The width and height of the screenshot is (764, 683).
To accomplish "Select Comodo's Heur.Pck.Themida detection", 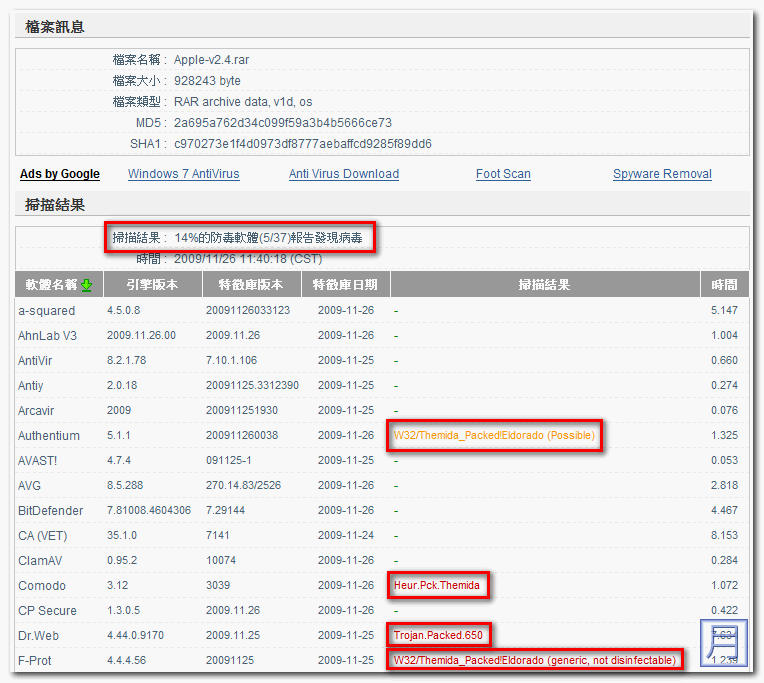I will [x=439, y=586].
